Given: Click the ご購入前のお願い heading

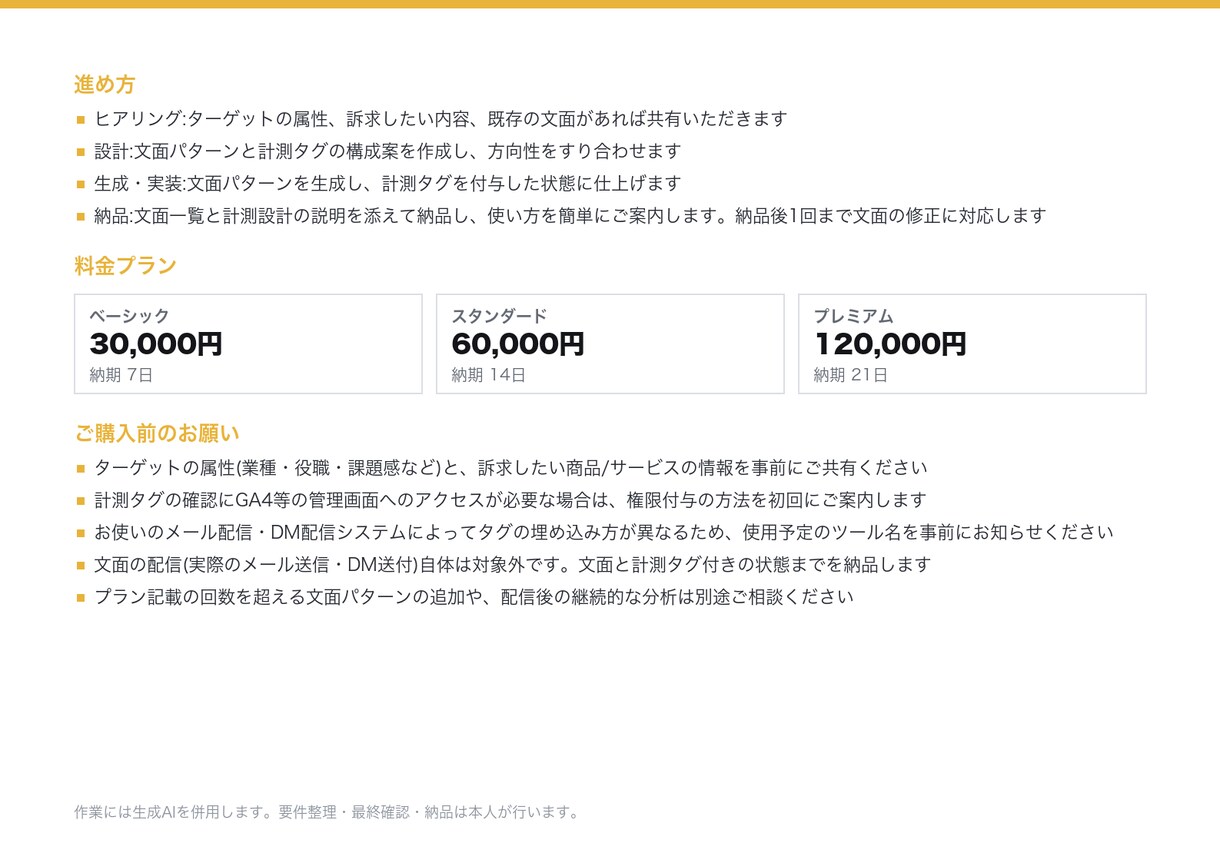Looking at the screenshot, I should coord(157,434).
